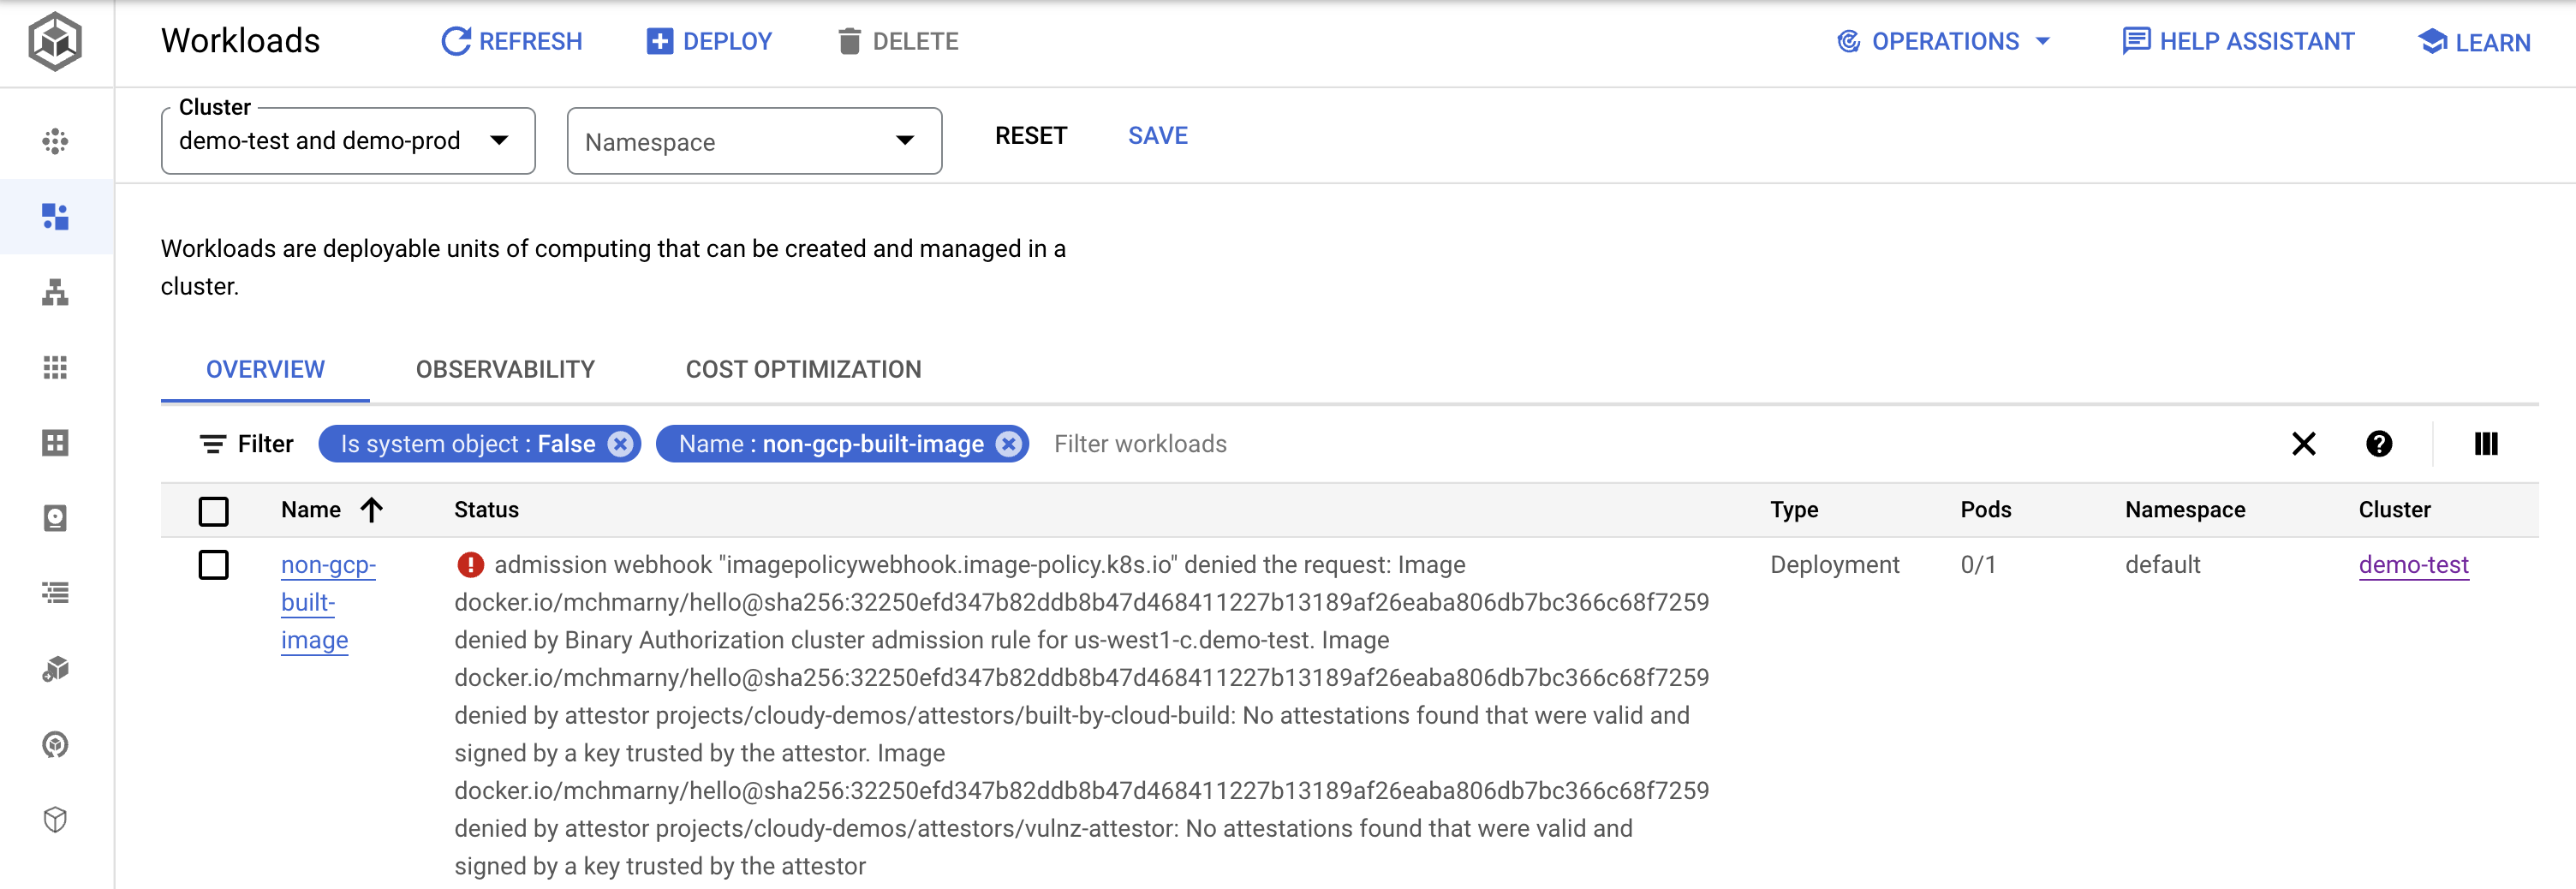
Task: Toggle the select-all checkbox in table header
Action: click(x=213, y=511)
